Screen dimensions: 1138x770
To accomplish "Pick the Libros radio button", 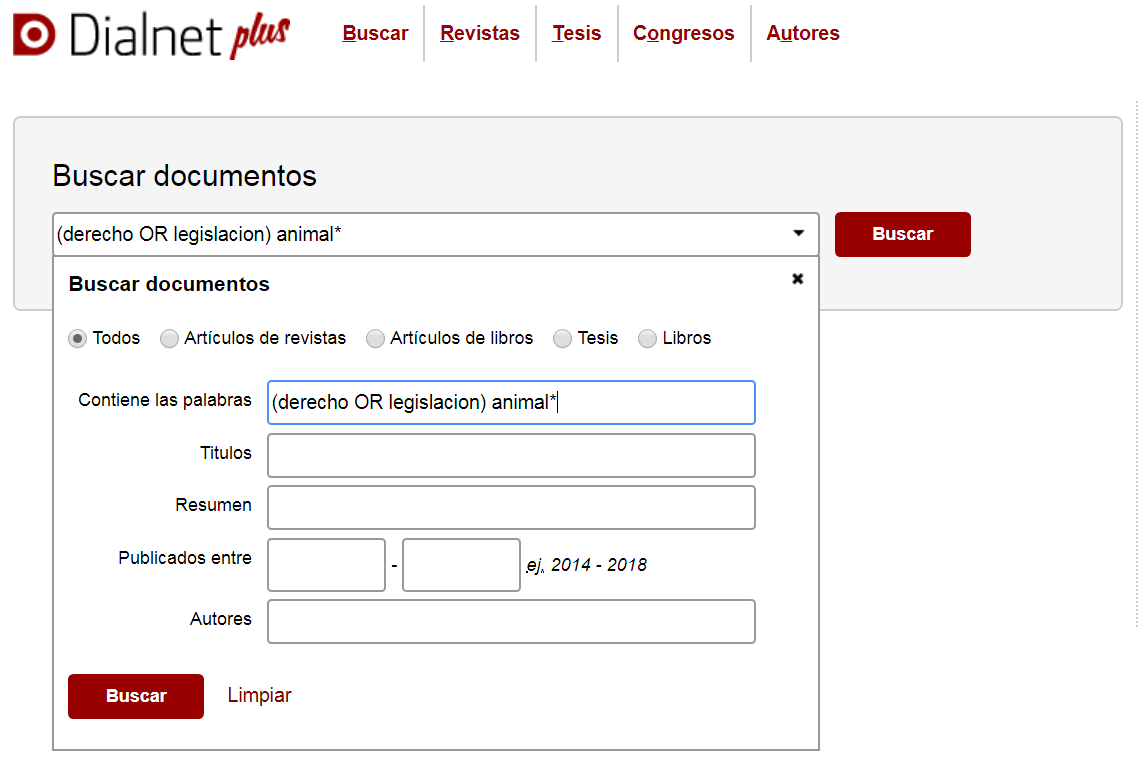I will click(x=648, y=339).
